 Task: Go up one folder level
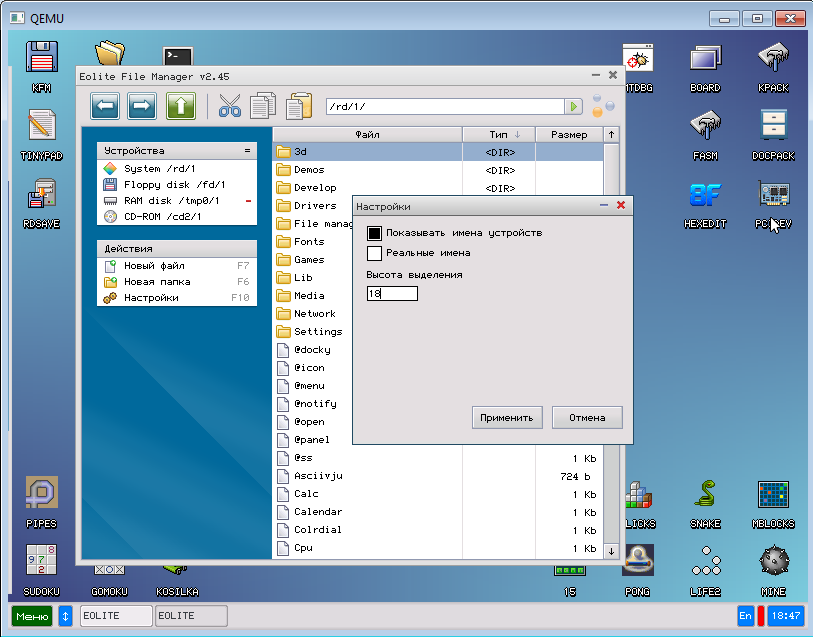point(180,106)
